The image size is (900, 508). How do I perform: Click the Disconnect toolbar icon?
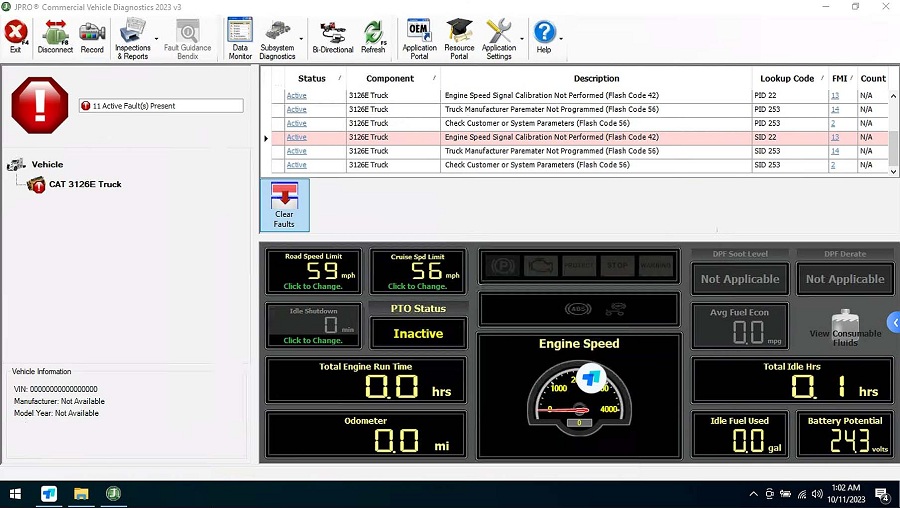pyautogui.click(x=55, y=37)
